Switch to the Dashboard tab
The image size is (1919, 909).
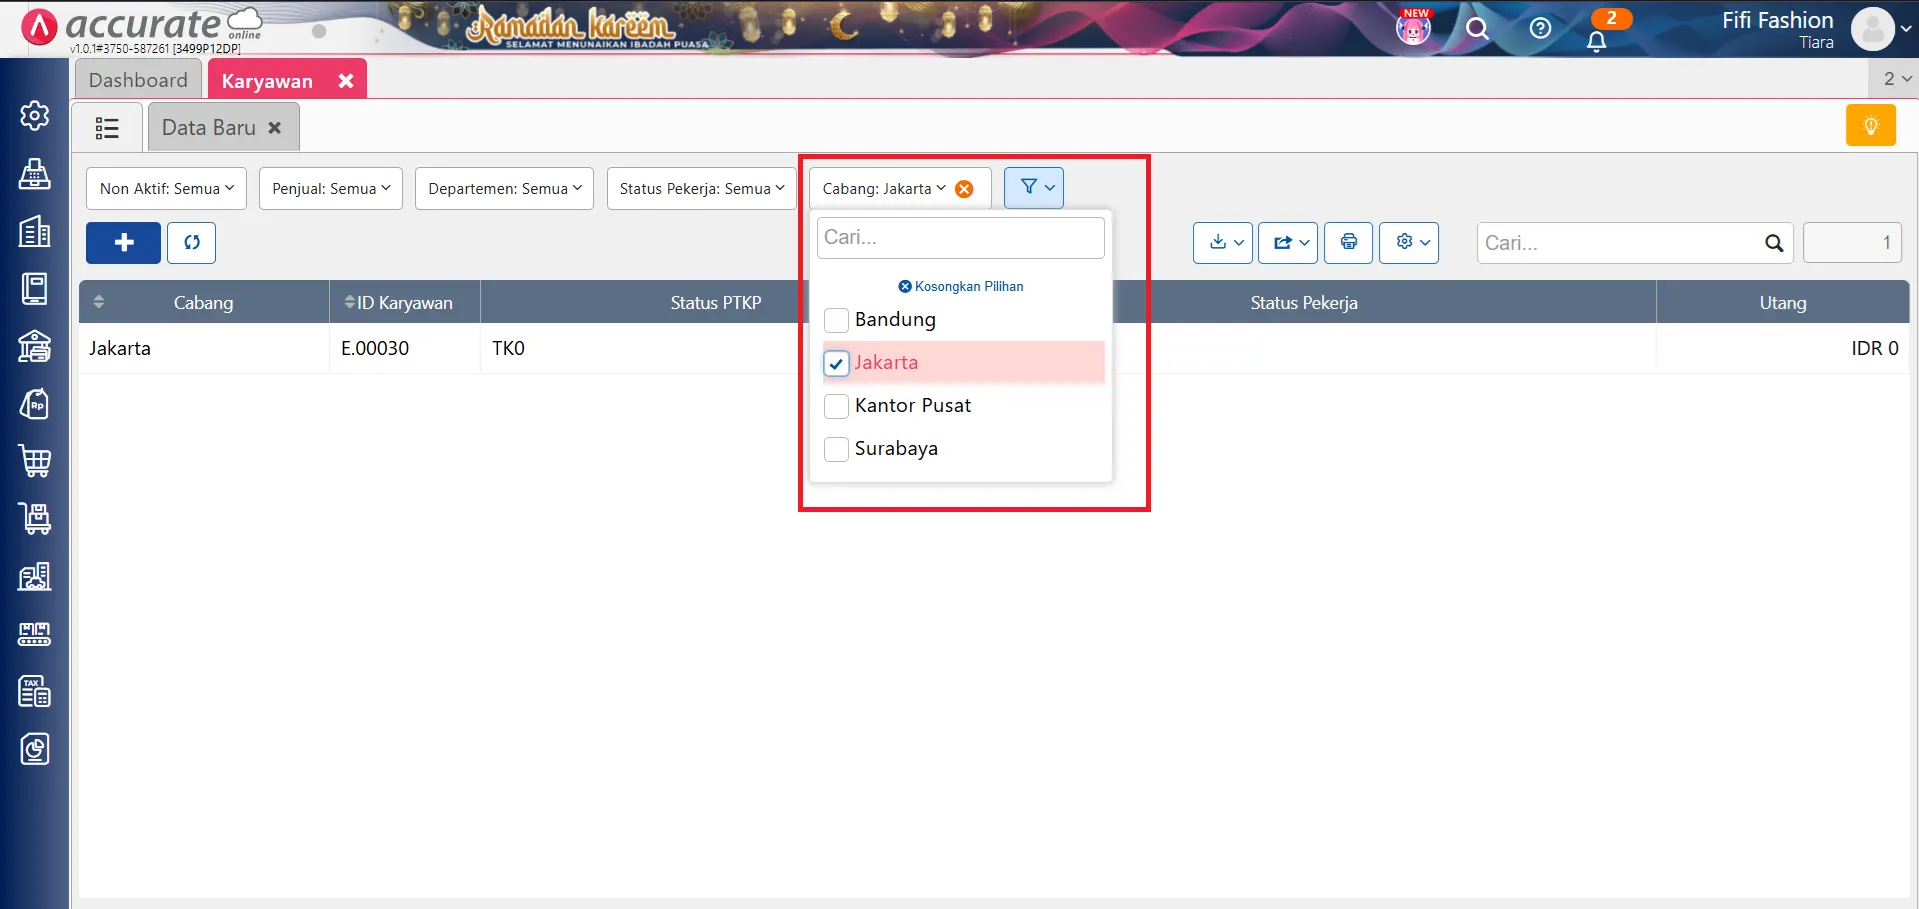[x=138, y=79]
